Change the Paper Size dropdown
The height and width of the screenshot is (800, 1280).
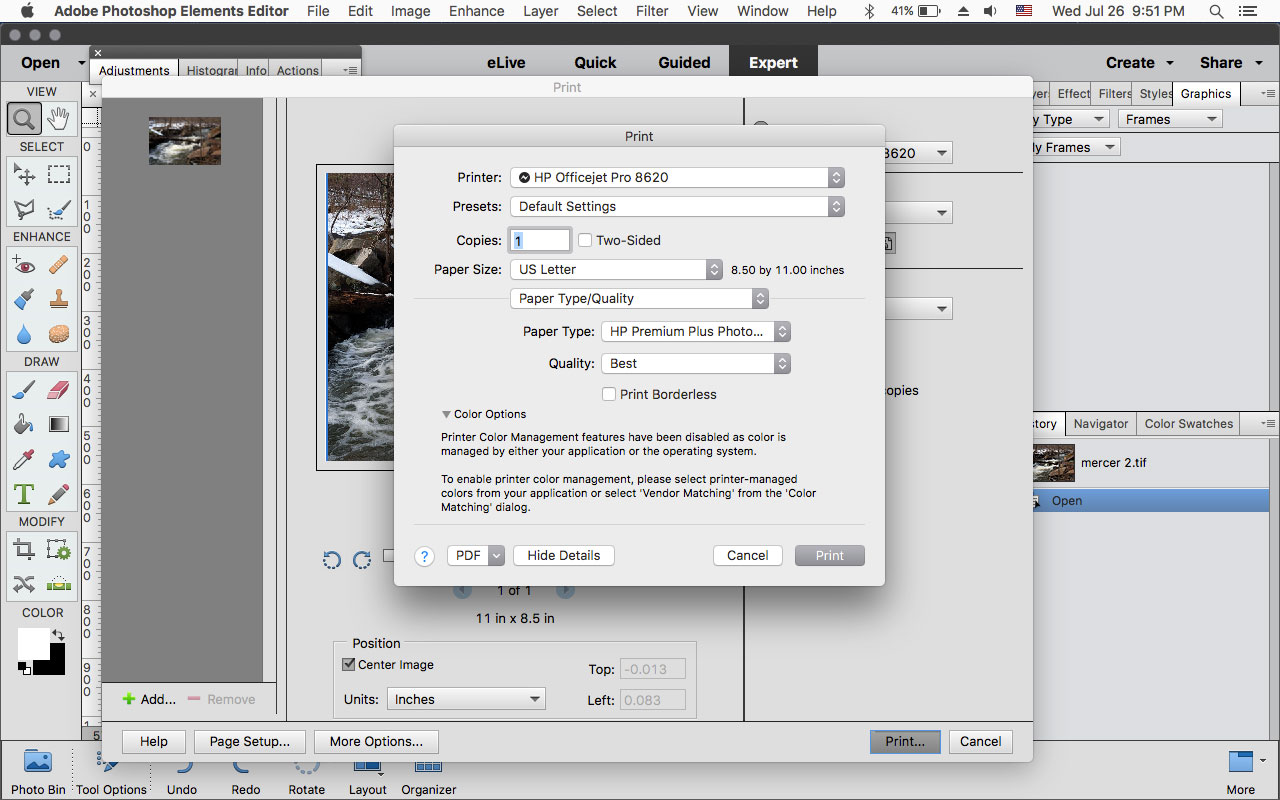point(616,269)
